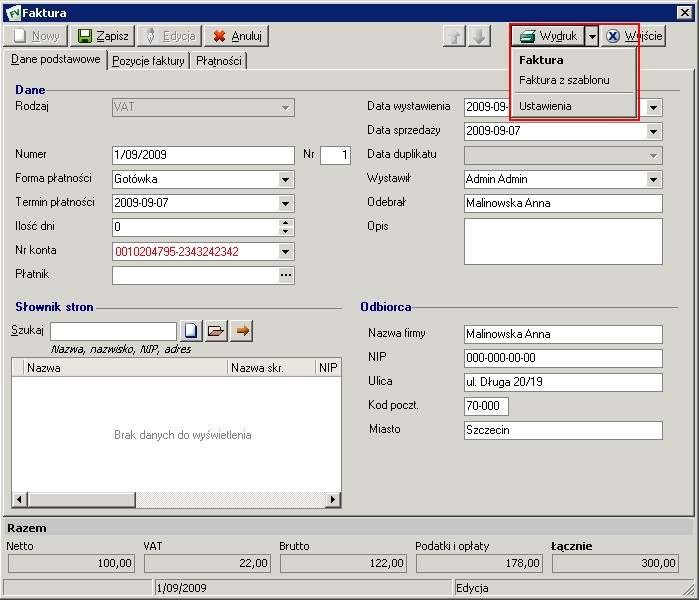Viewport: 699px width, 600px height.
Task: Expand the Wystawił dropdown list
Action: tap(654, 179)
